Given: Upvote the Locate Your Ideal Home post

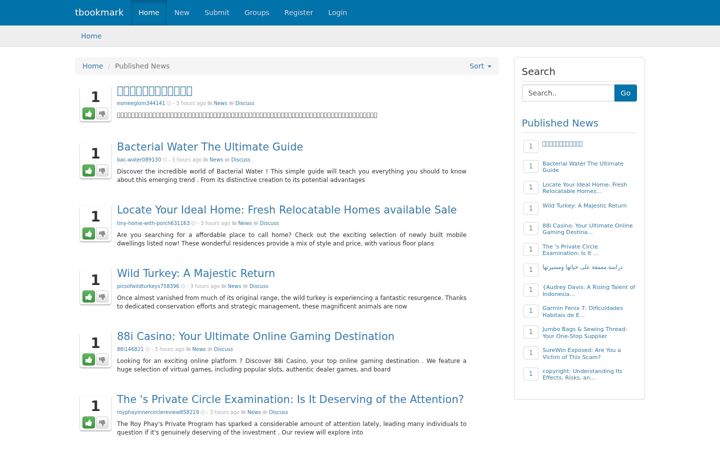Looking at the screenshot, I should (x=89, y=234).
